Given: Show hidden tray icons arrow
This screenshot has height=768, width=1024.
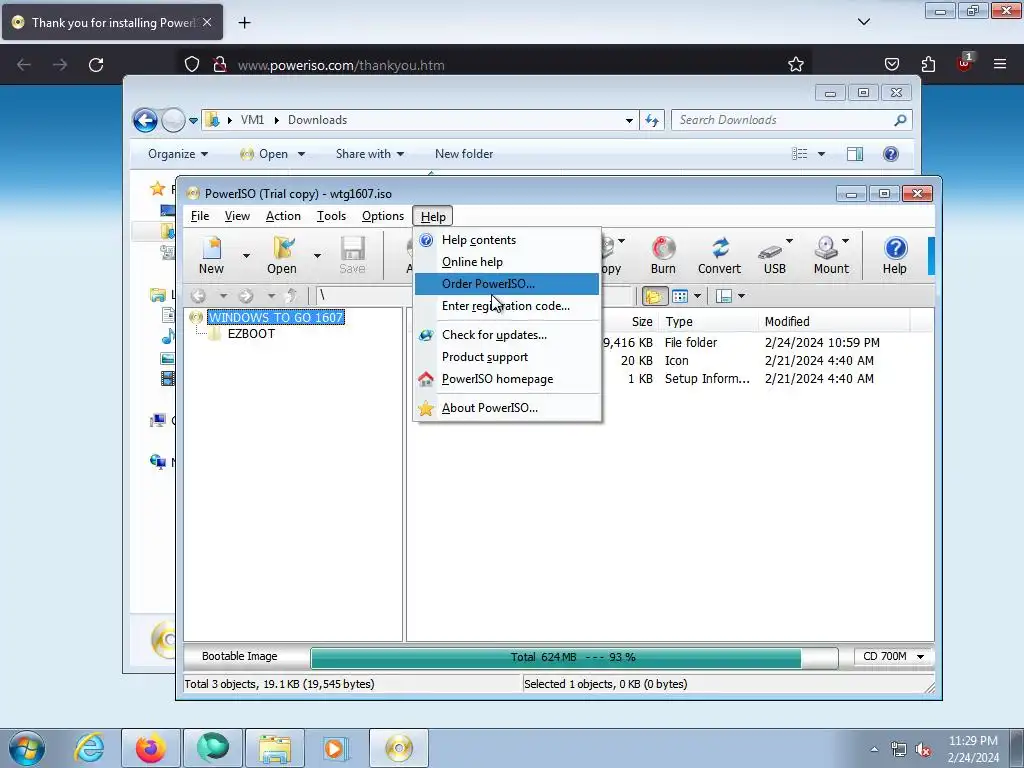Looking at the screenshot, I should click(874, 750).
